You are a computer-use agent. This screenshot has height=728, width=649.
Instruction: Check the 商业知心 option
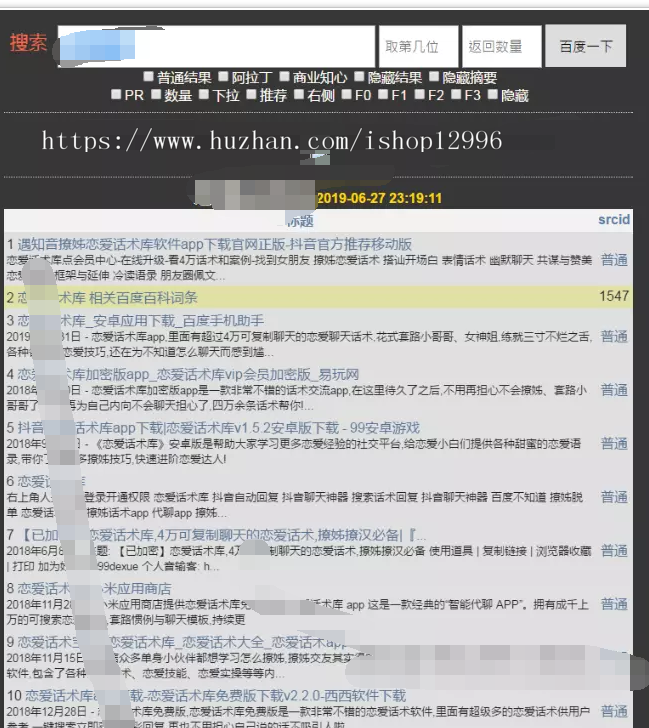(x=284, y=76)
